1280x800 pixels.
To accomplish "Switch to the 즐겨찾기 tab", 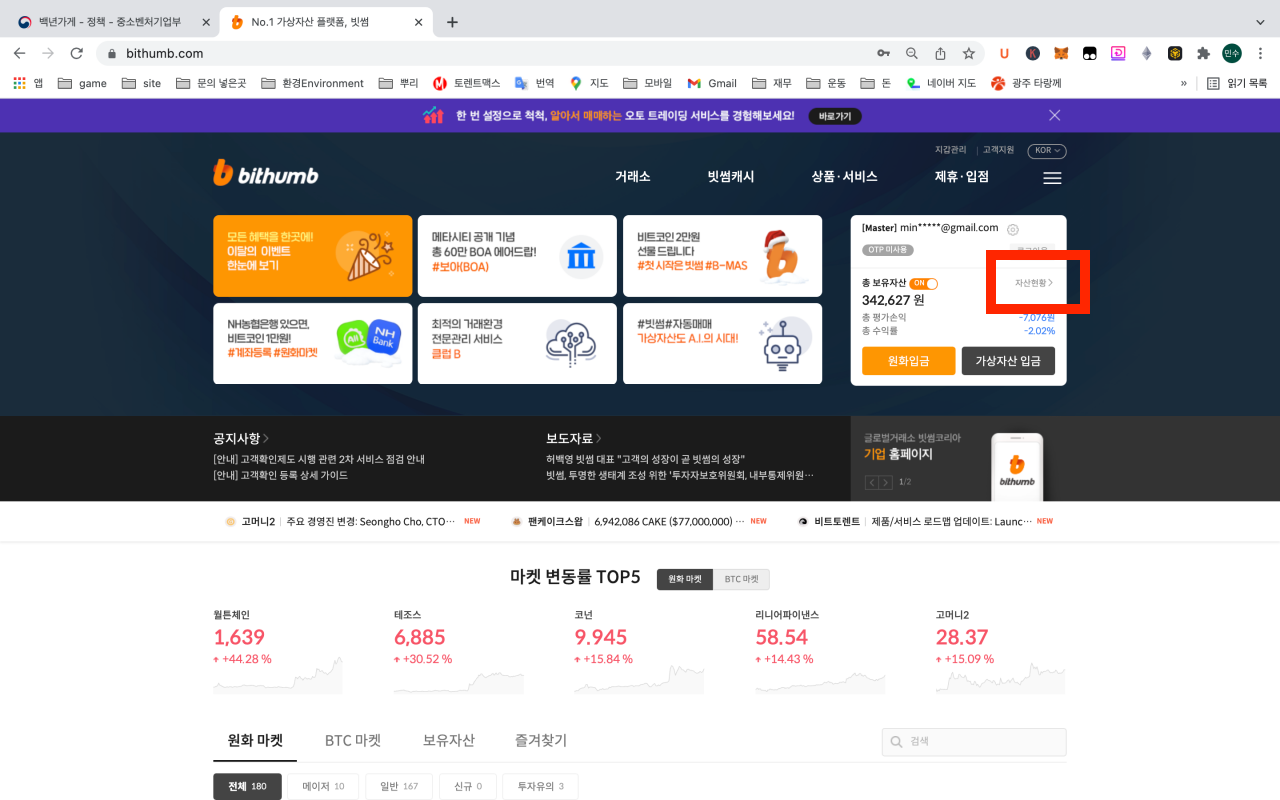I will click(541, 741).
